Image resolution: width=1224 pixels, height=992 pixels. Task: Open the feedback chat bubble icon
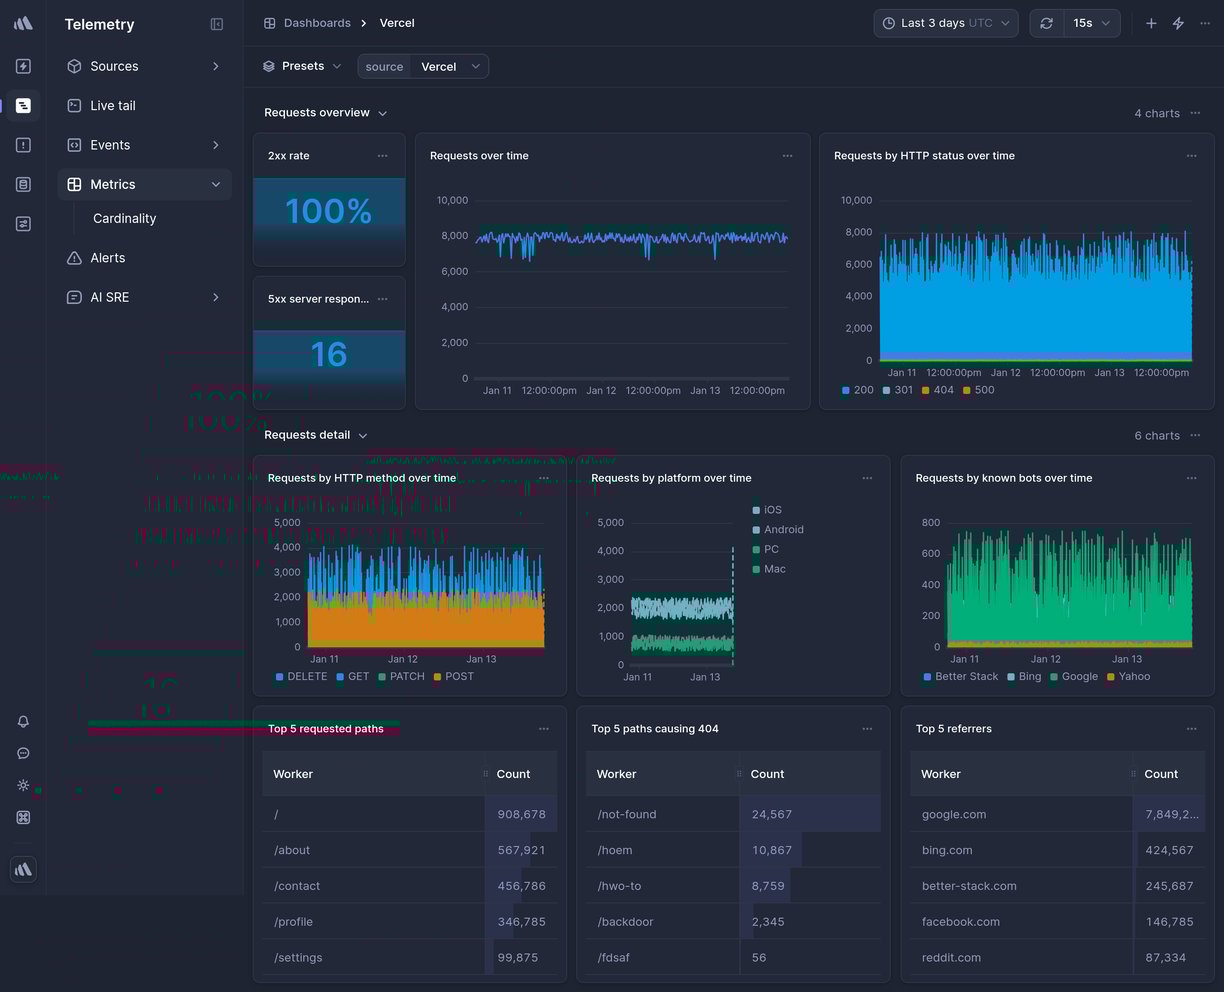tap(23, 753)
